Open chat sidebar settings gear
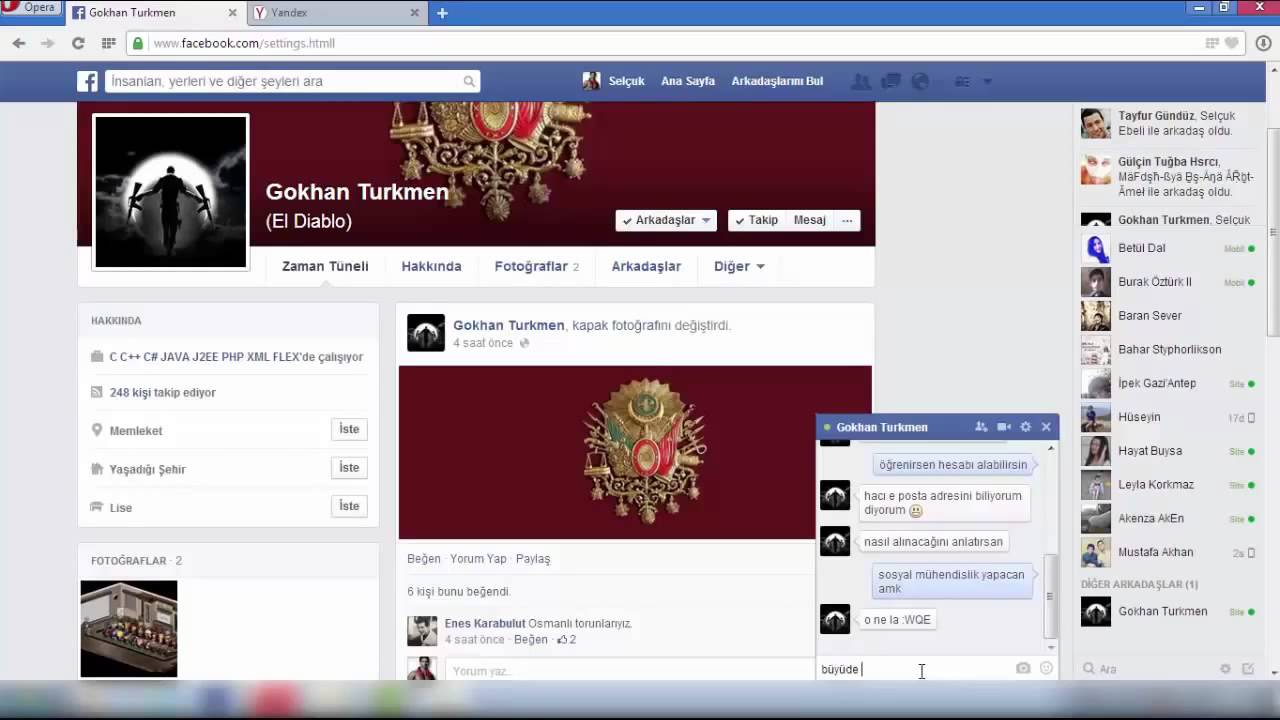Screen dimensions: 1280x720 (x=1225, y=668)
